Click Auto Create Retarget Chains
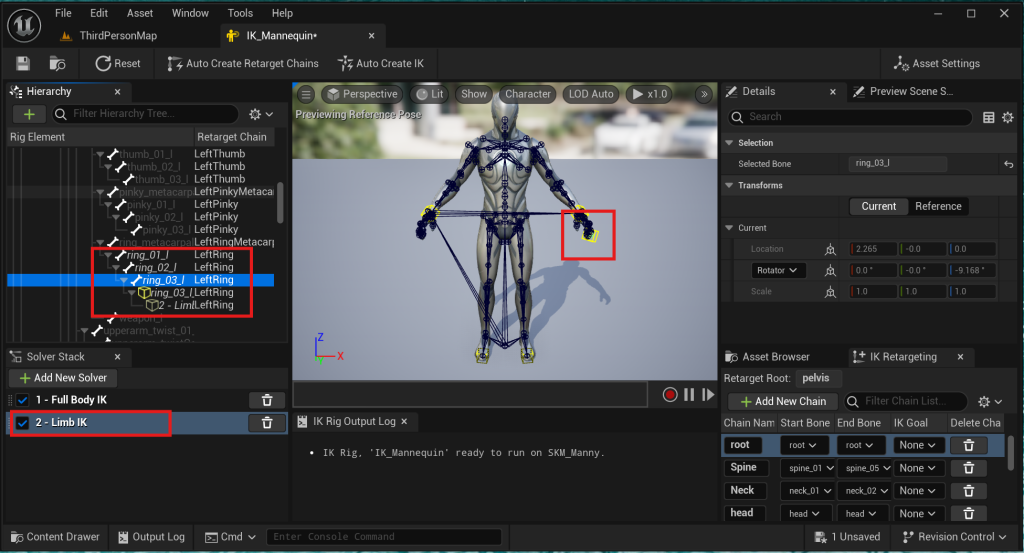The width and height of the screenshot is (1024, 553). click(243, 63)
